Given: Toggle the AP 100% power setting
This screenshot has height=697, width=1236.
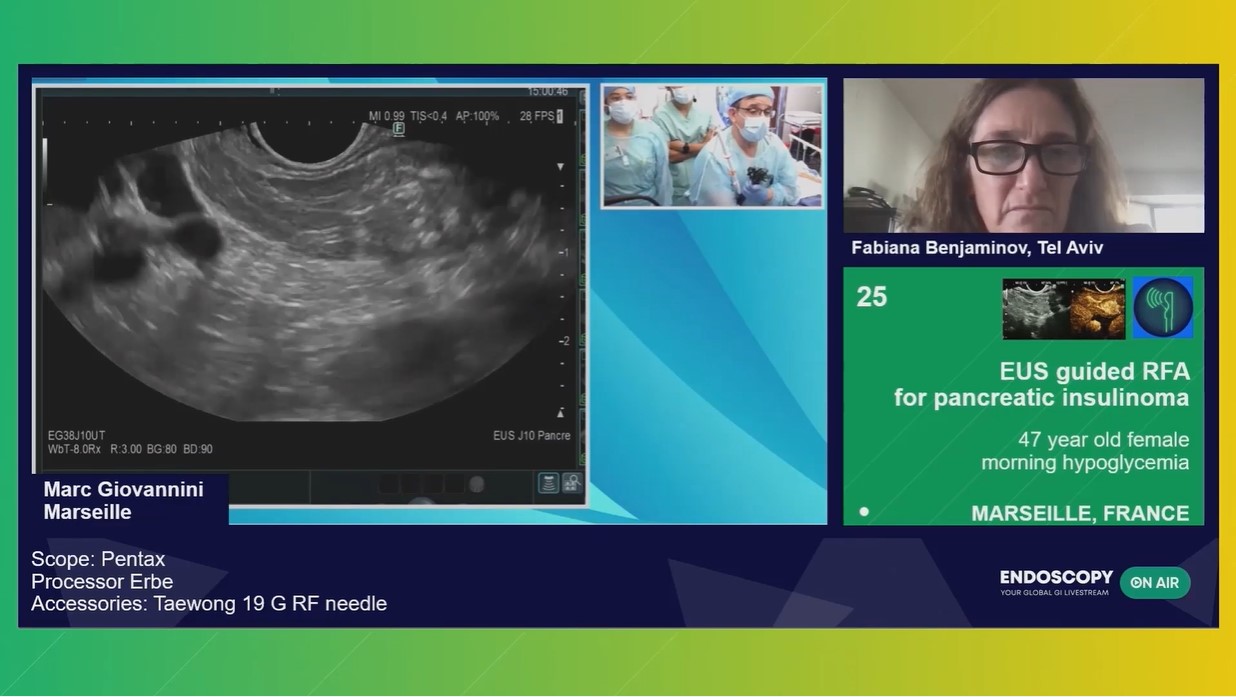Looking at the screenshot, I should 477,115.
